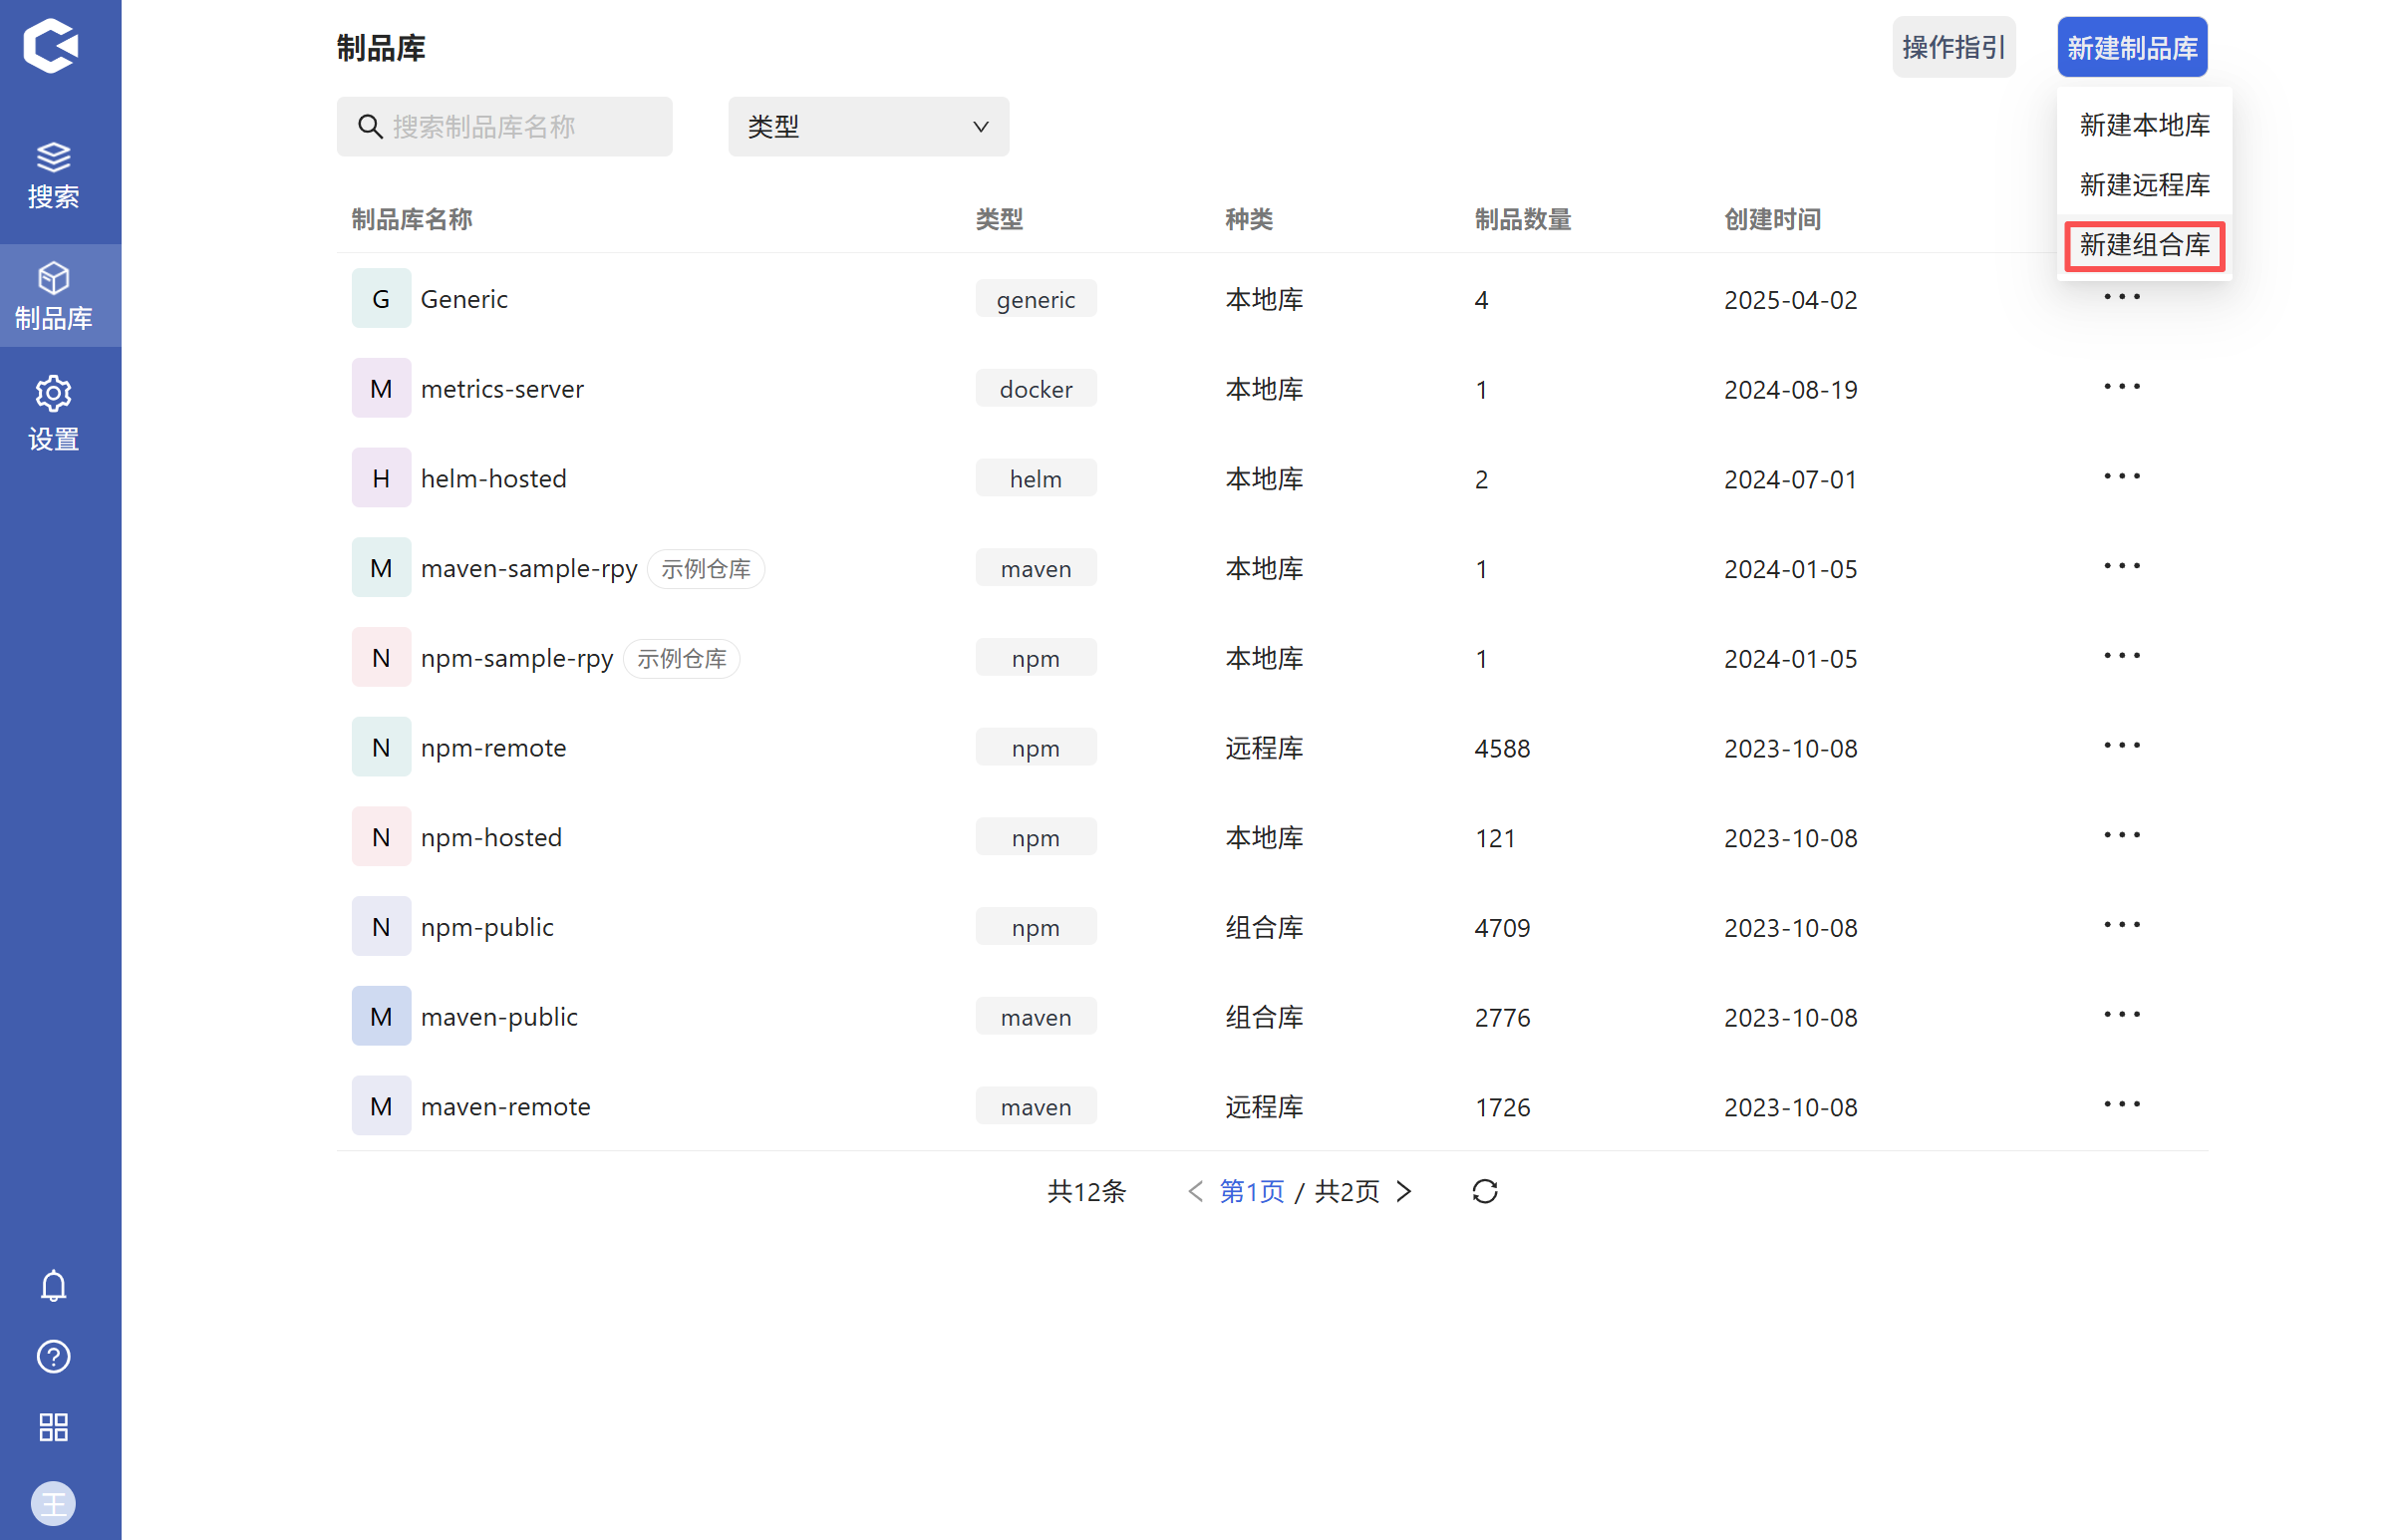Click the notification bell icon

pyautogui.click(x=53, y=1285)
